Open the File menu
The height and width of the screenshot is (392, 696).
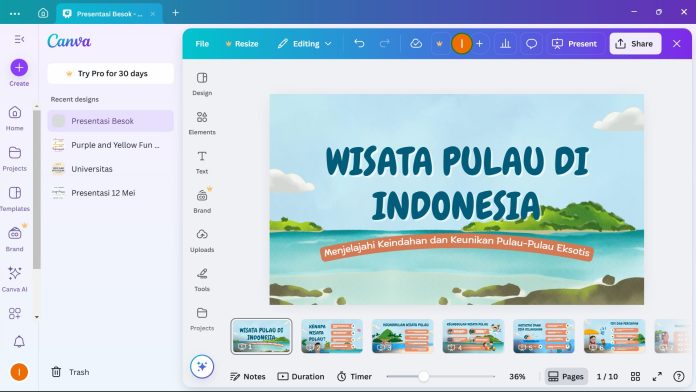coord(202,44)
